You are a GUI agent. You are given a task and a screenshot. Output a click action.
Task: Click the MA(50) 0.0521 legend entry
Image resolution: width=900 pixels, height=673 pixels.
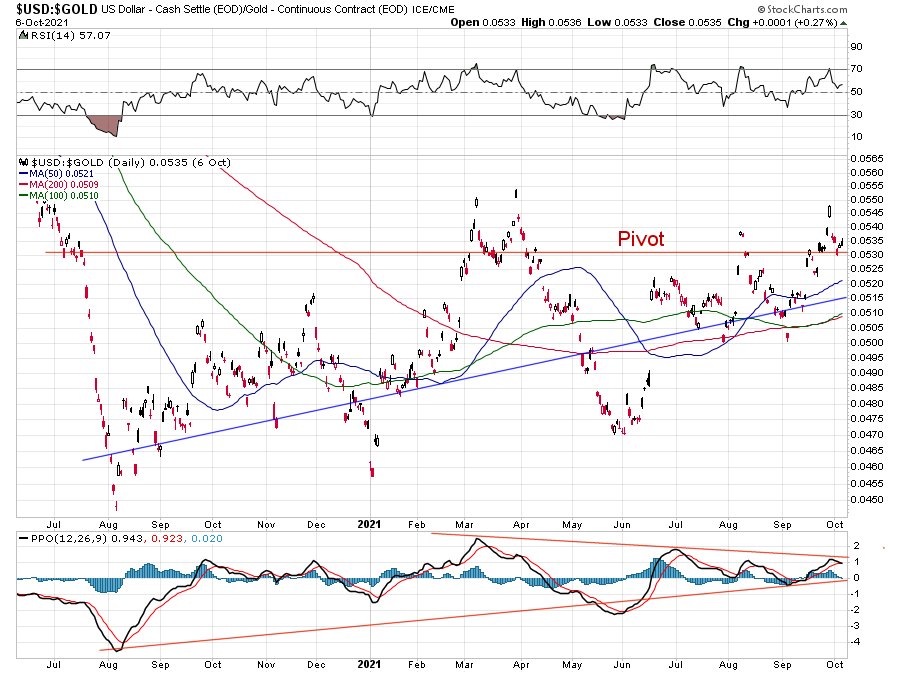(x=61, y=174)
